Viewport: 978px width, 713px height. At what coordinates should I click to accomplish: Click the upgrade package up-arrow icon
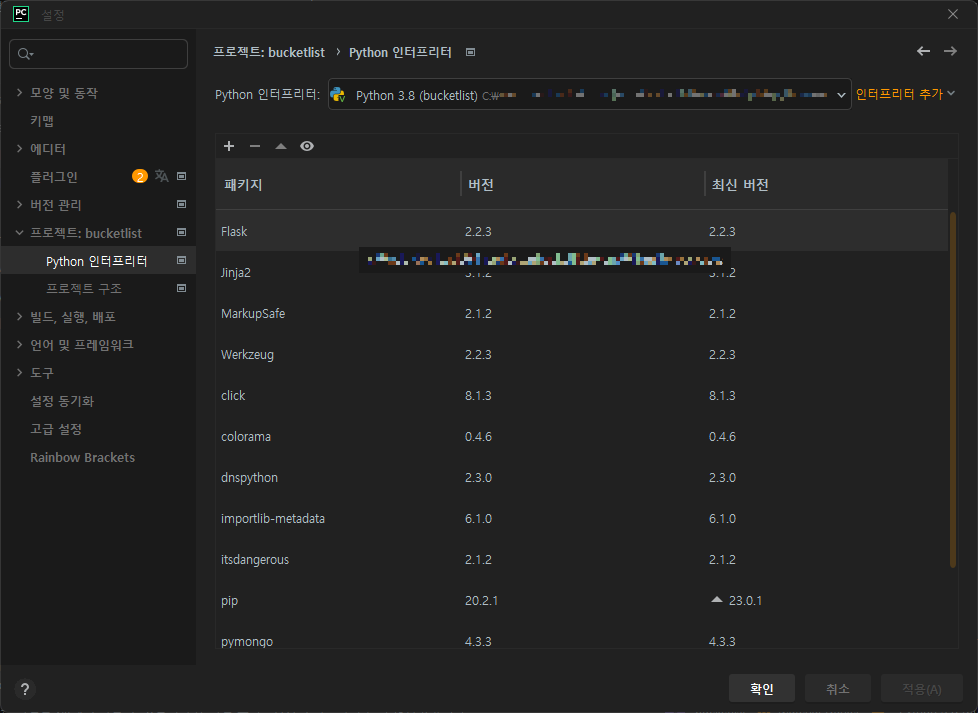point(281,146)
